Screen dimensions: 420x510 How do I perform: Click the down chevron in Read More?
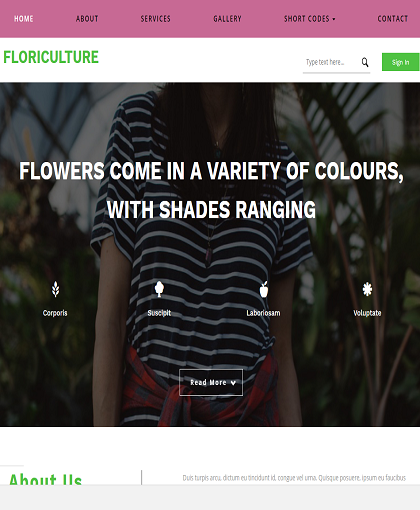click(233, 383)
